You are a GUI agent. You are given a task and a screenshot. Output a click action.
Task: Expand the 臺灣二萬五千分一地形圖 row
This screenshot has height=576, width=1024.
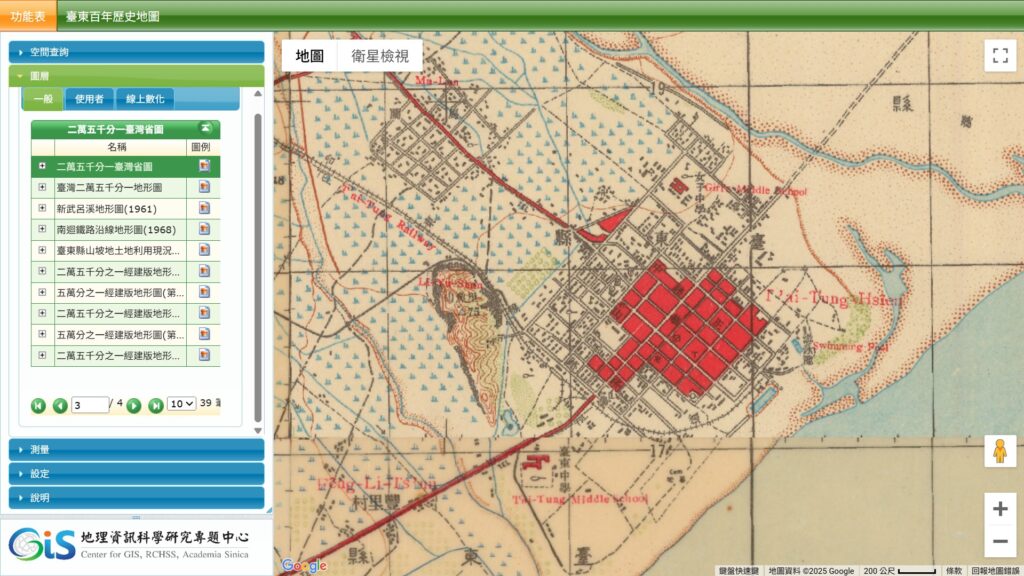tap(42, 187)
